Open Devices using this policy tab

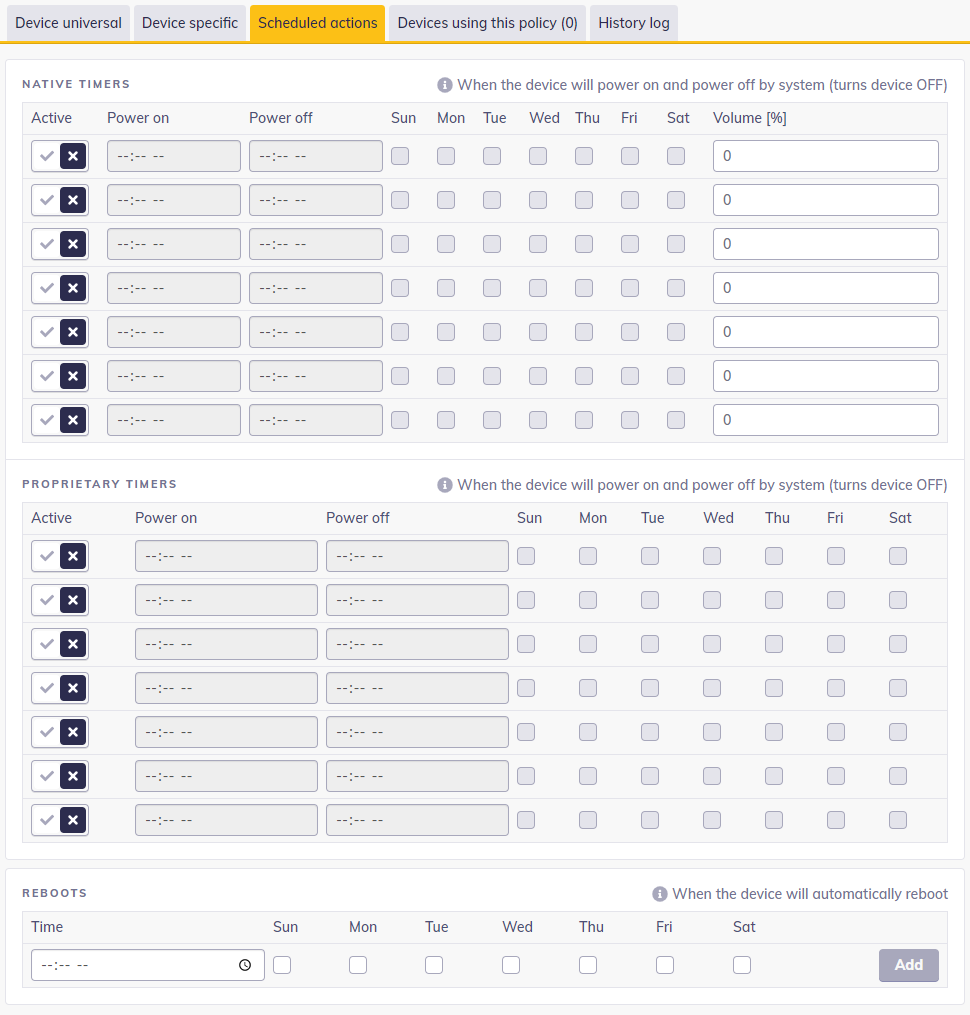click(x=487, y=23)
